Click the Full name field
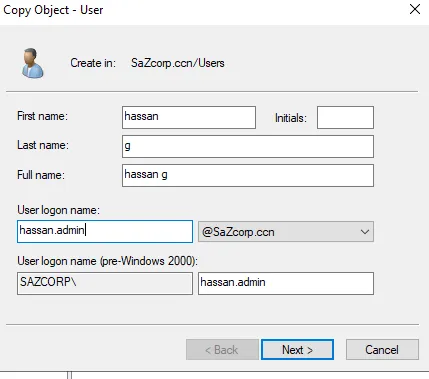The image size is (429, 379). pyautogui.click(x=248, y=175)
